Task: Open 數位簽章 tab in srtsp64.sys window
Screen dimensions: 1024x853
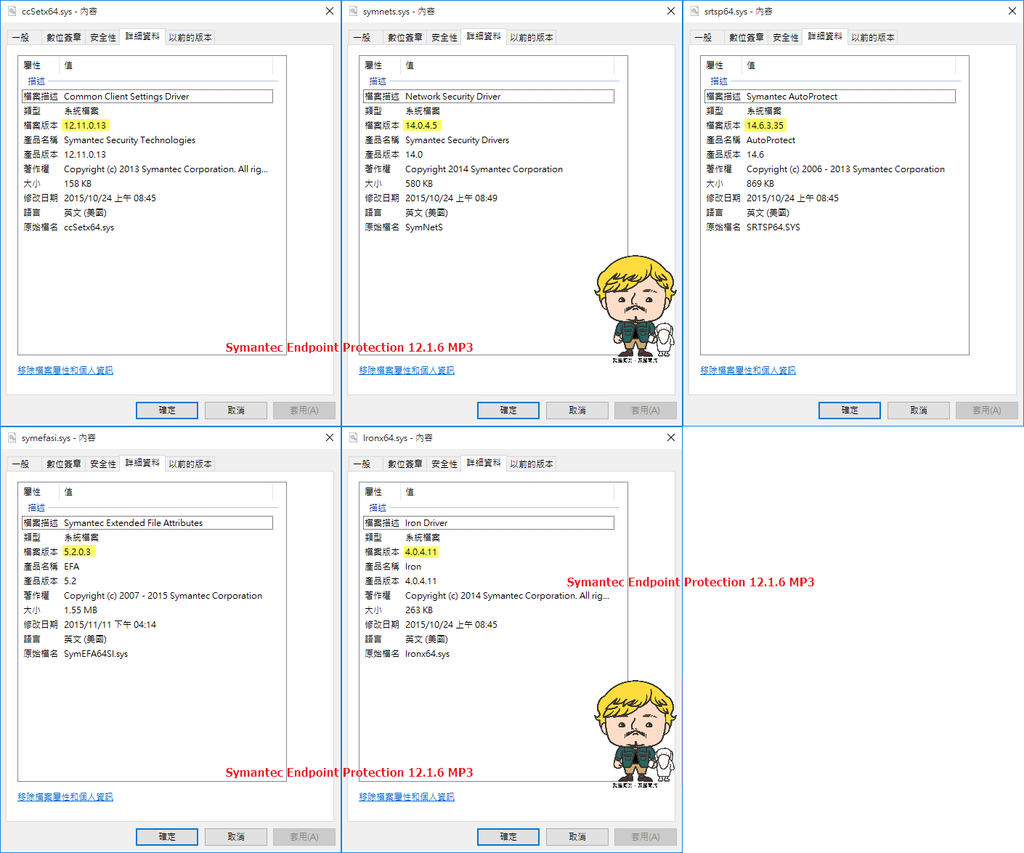Action: pyautogui.click(x=746, y=38)
